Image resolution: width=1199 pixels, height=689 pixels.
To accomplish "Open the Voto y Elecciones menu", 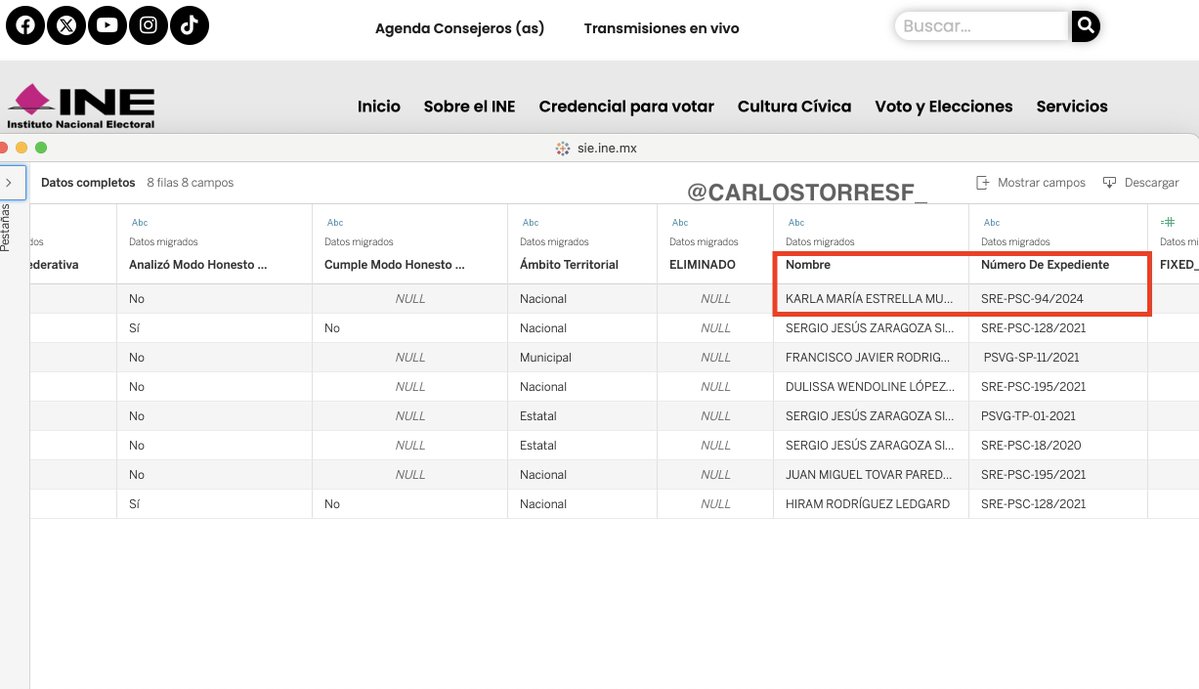I will tap(944, 106).
